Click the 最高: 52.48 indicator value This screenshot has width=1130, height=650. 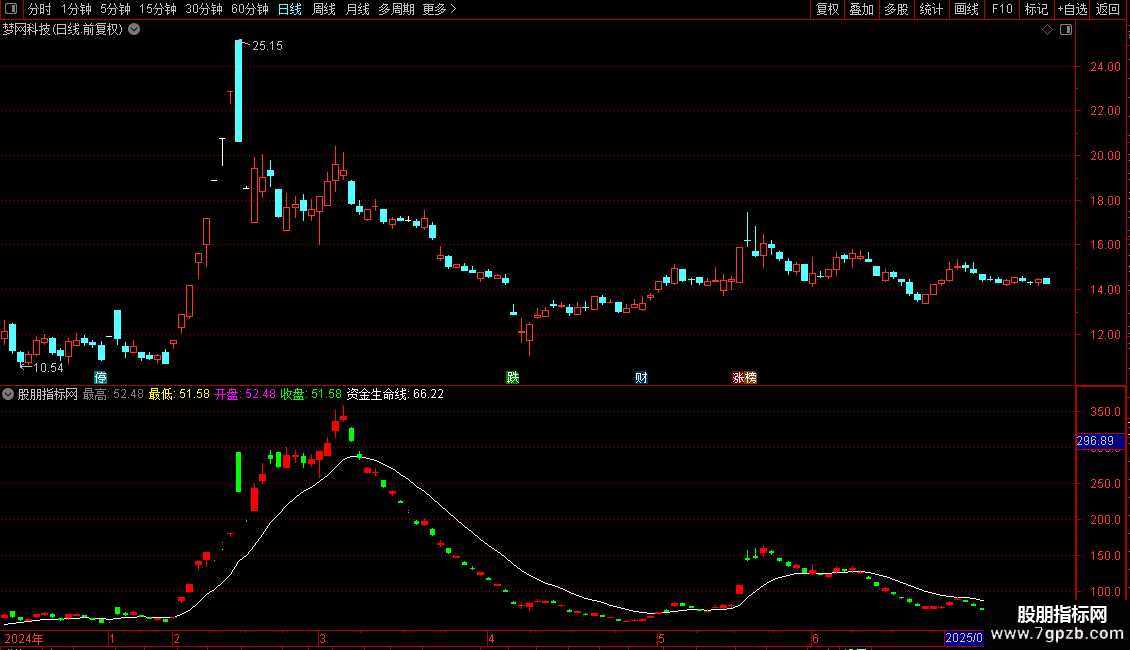click(x=113, y=394)
